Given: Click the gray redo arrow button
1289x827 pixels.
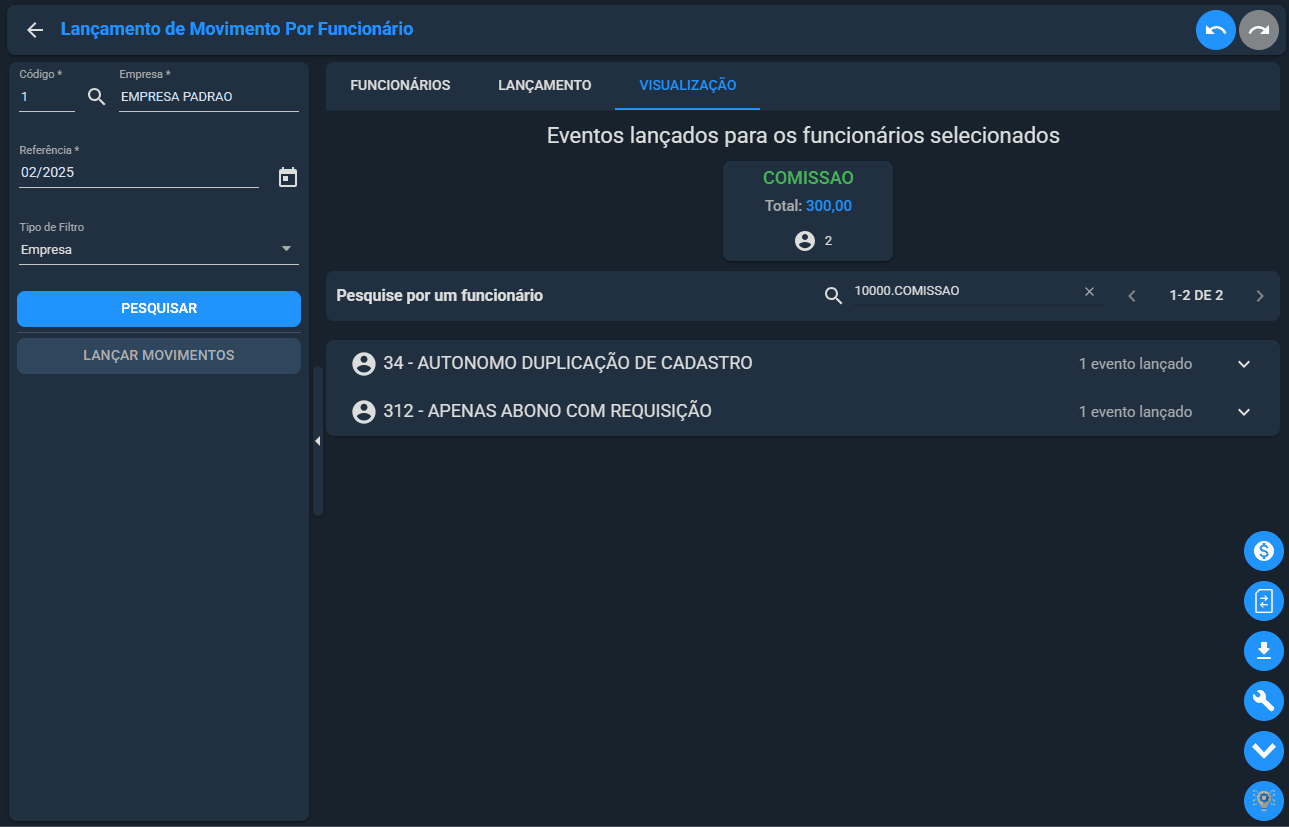Looking at the screenshot, I should (x=1259, y=30).
